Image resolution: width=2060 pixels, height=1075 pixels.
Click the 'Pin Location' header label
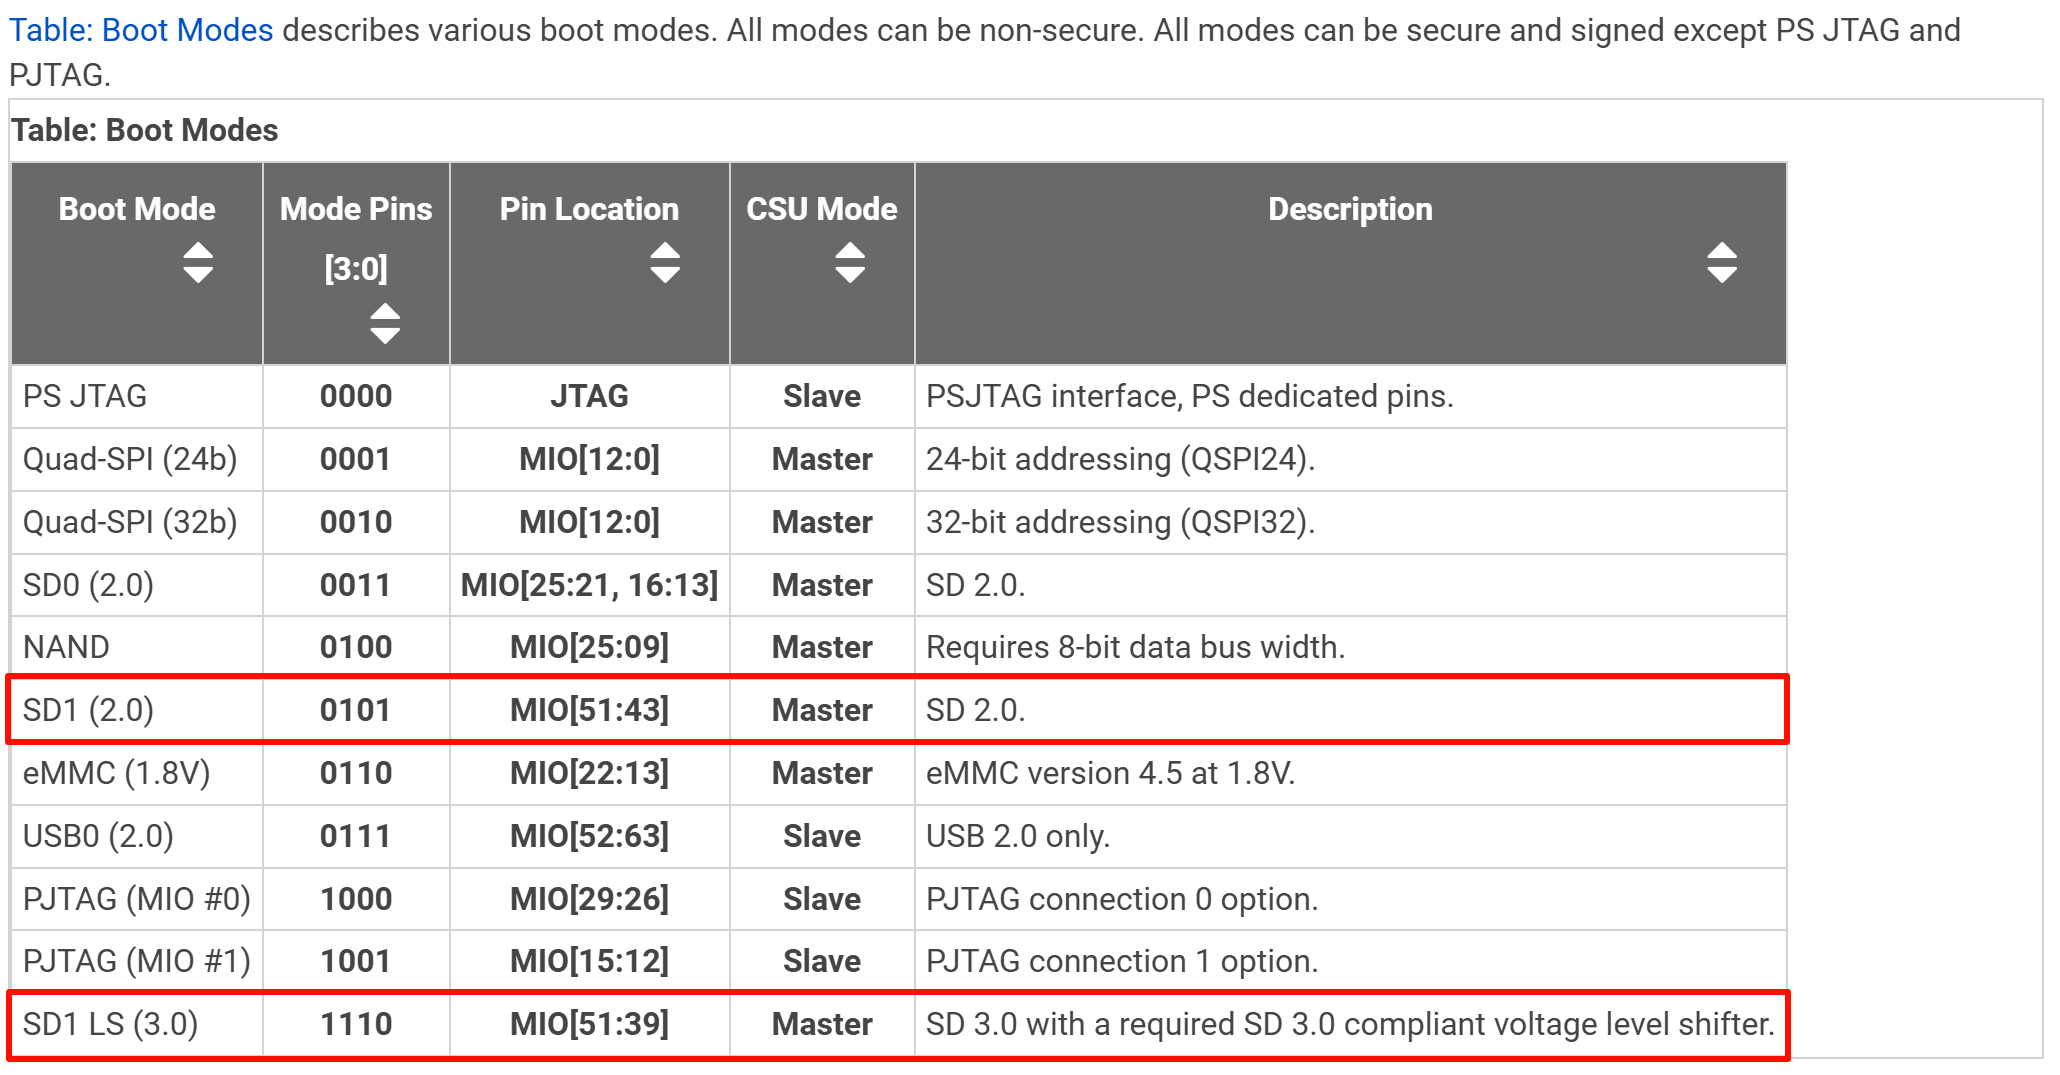coord(589,209)
